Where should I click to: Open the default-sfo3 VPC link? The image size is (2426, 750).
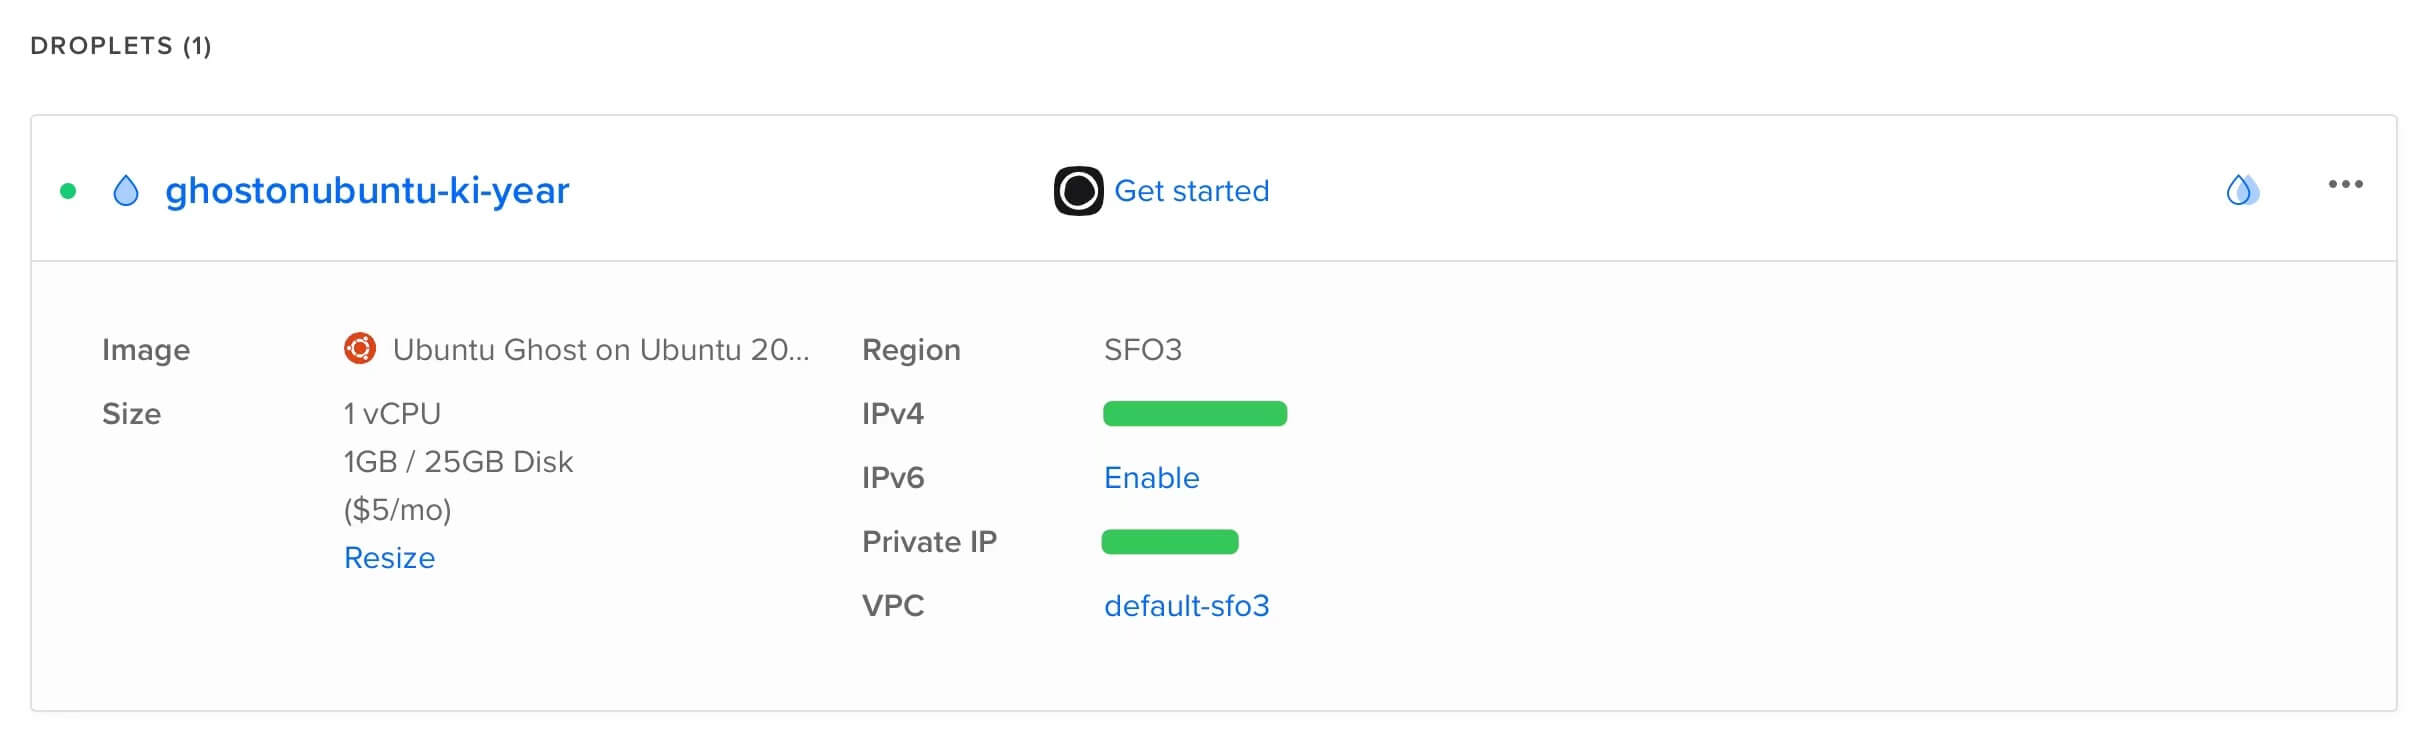1186,606
